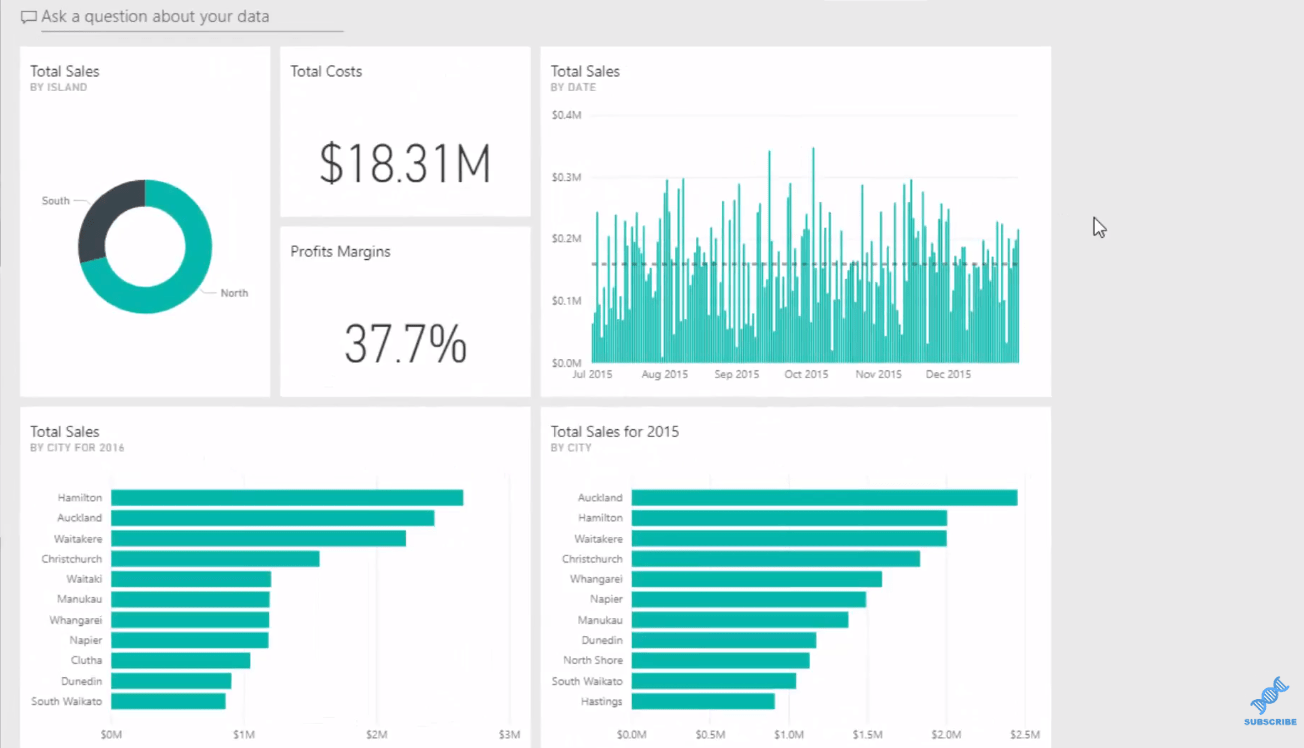Open the Total Sales for 2015 tile title
Image resolution: width=1304 pixels, height=748 pixels.
[x=615, y=431]
